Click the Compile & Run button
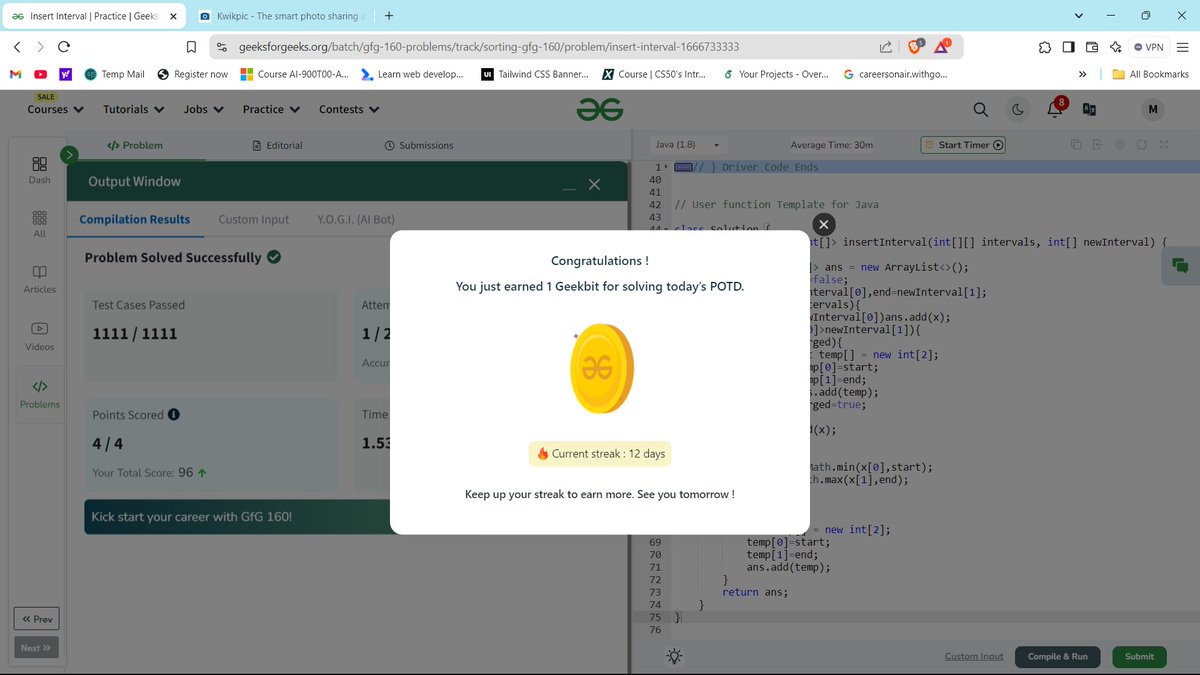 [x=1057, y=656]
